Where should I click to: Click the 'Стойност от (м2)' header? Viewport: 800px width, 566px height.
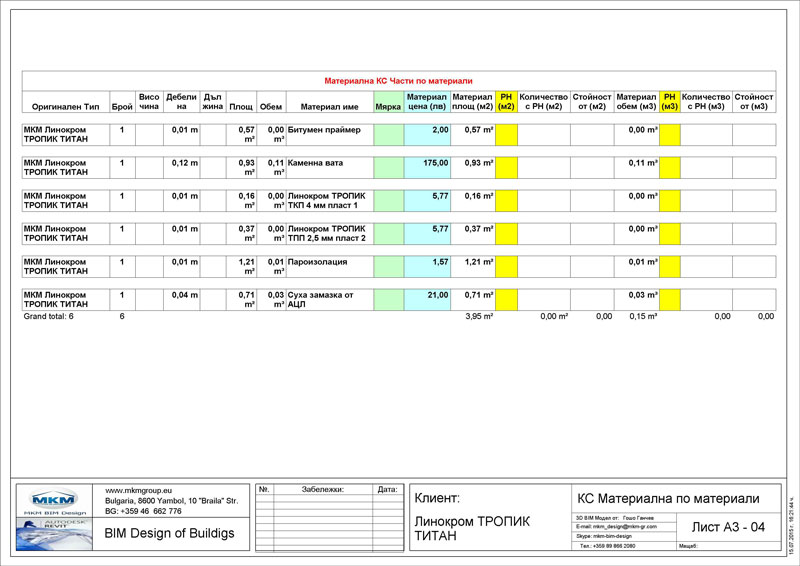[592, 102]
